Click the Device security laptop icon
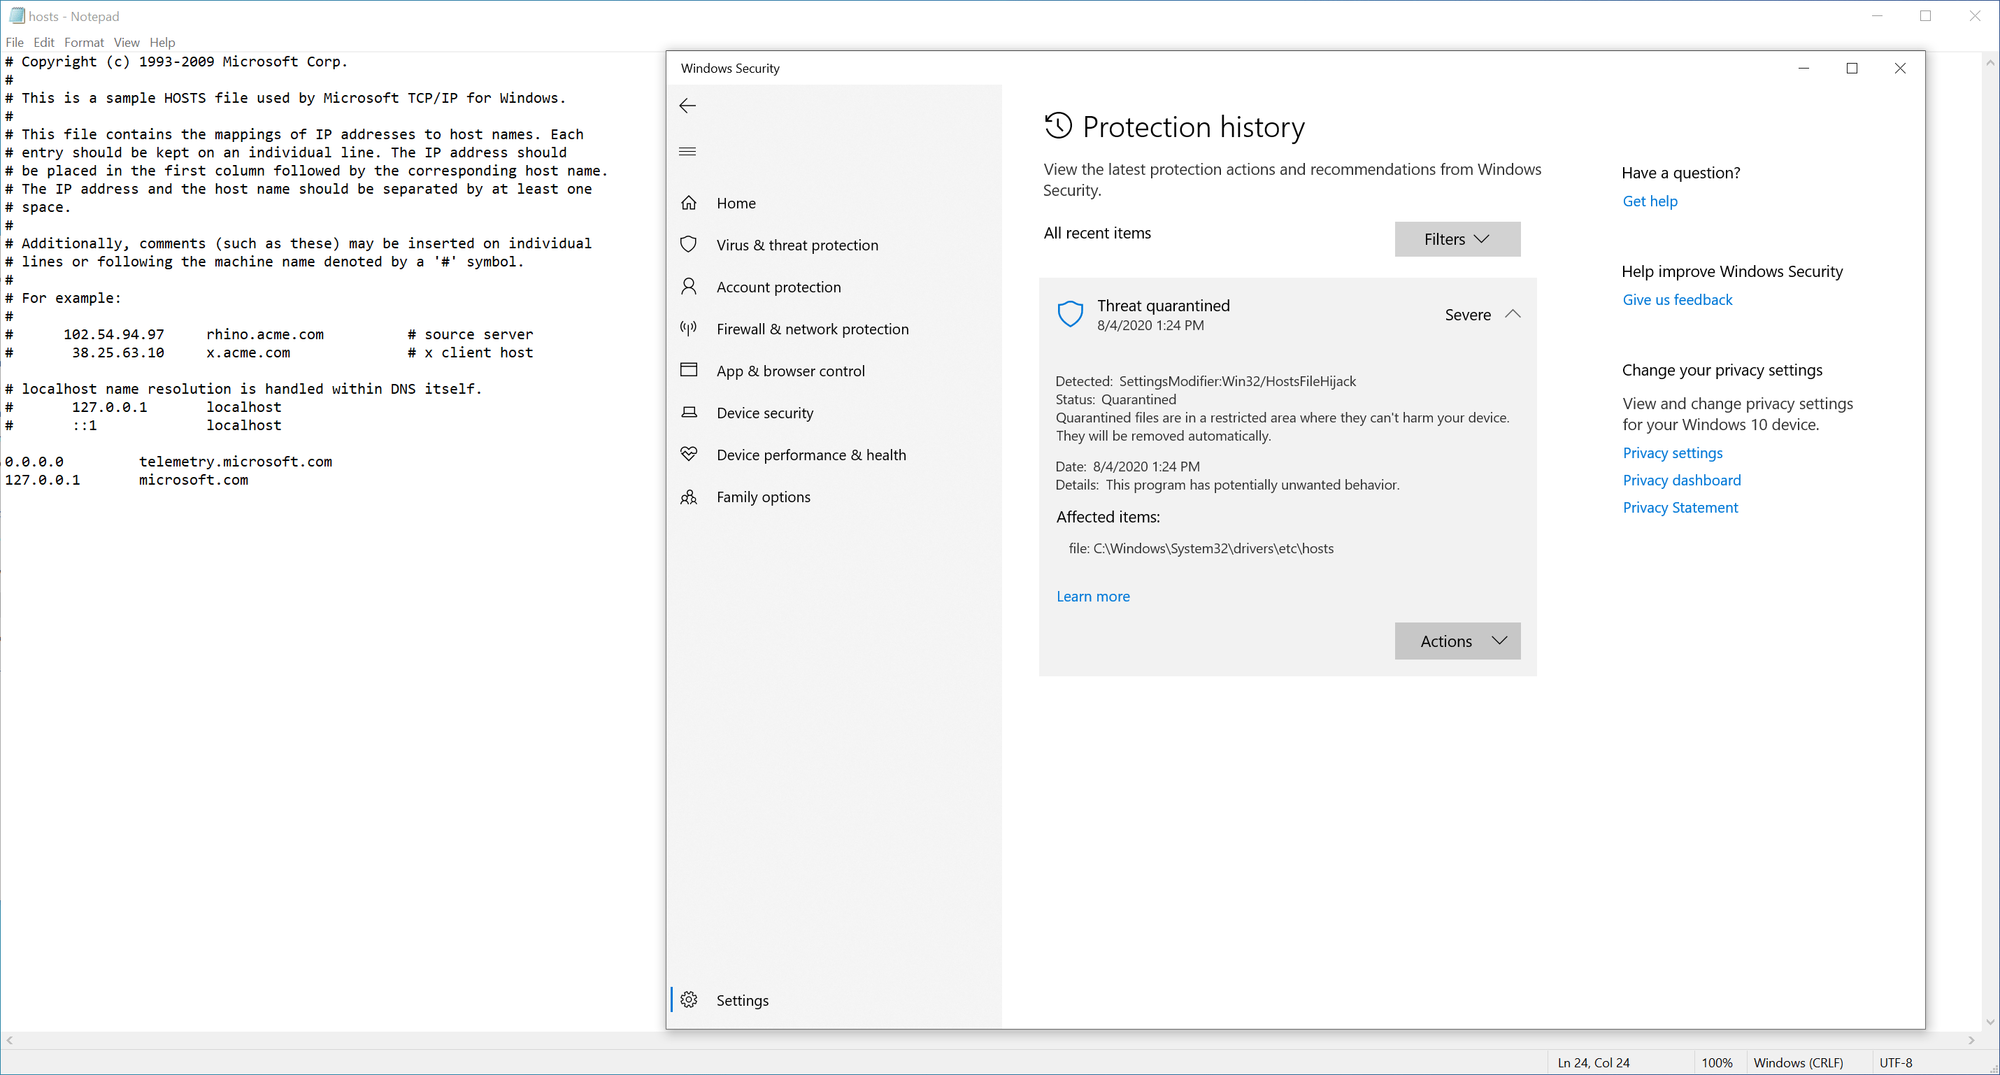Screen dimensions: 2000x1075 point(689,413)
